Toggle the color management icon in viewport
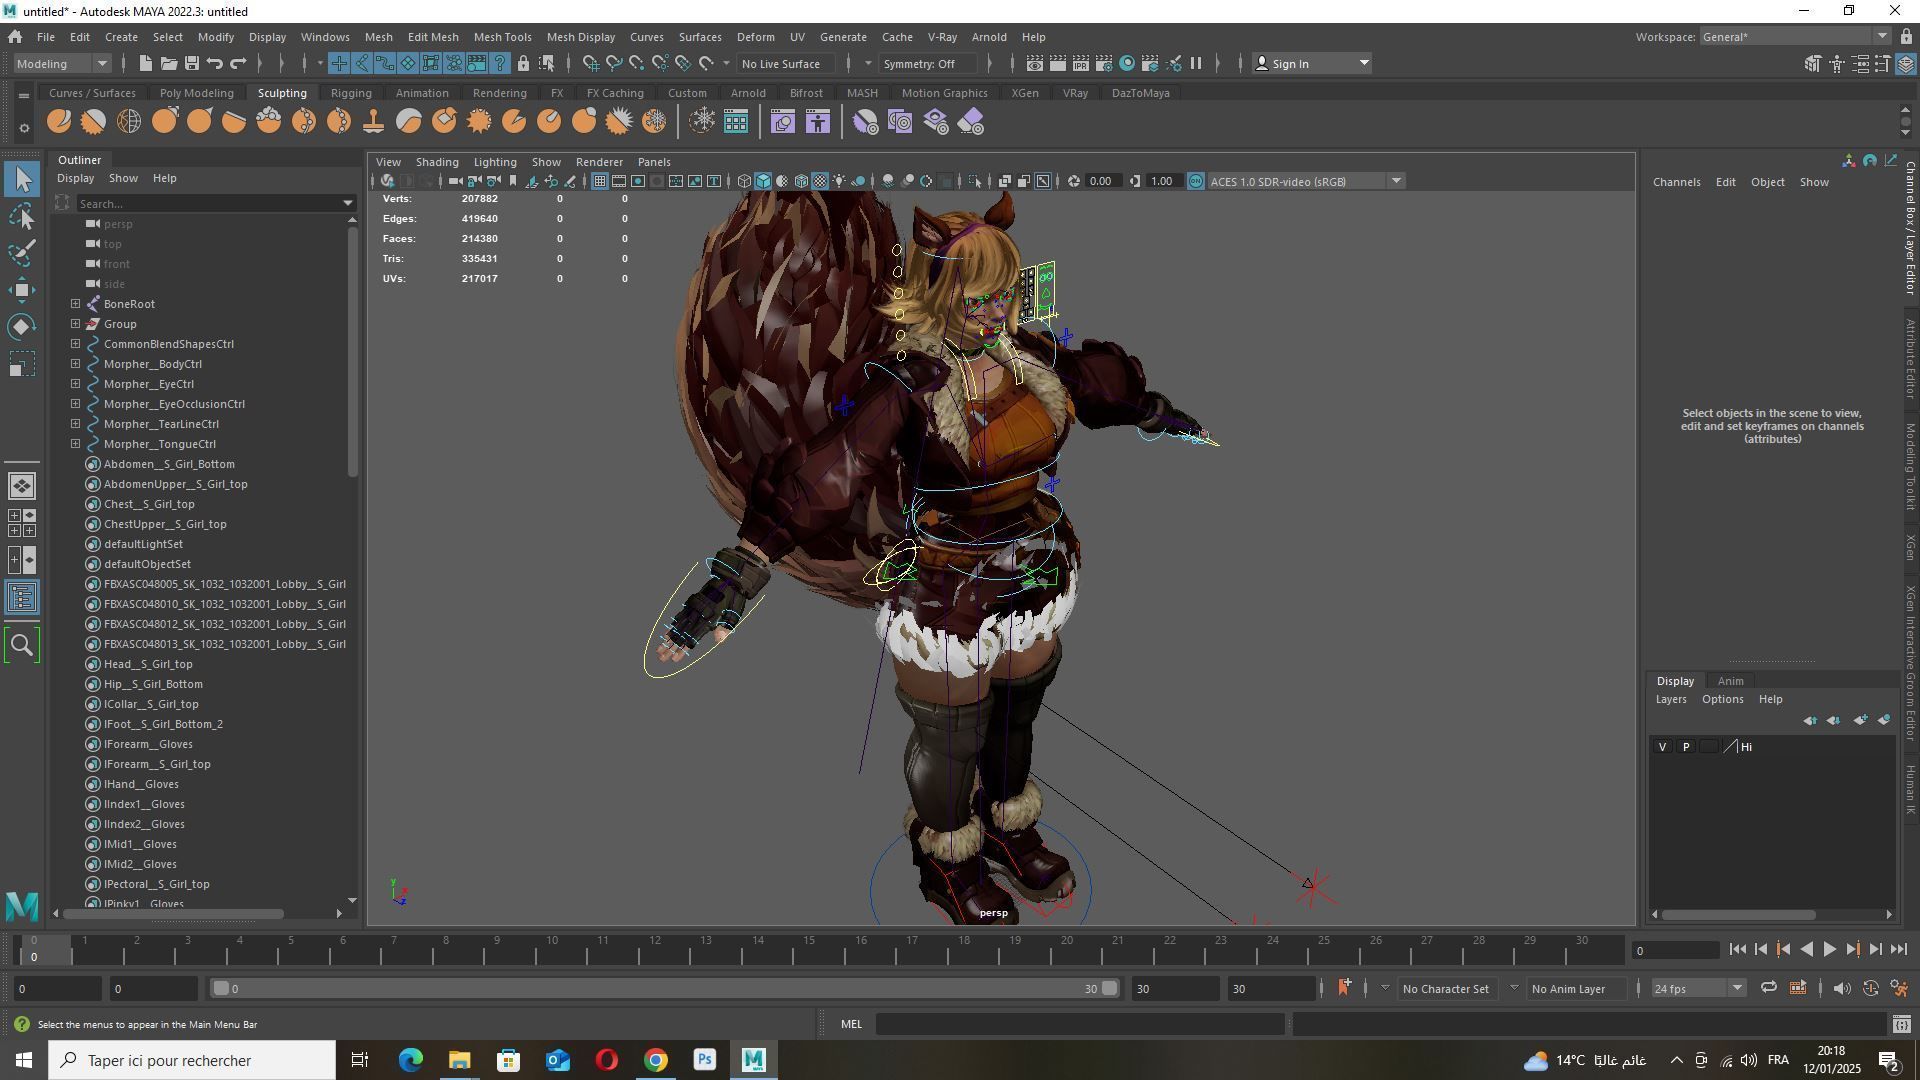 pos(1196,181)
